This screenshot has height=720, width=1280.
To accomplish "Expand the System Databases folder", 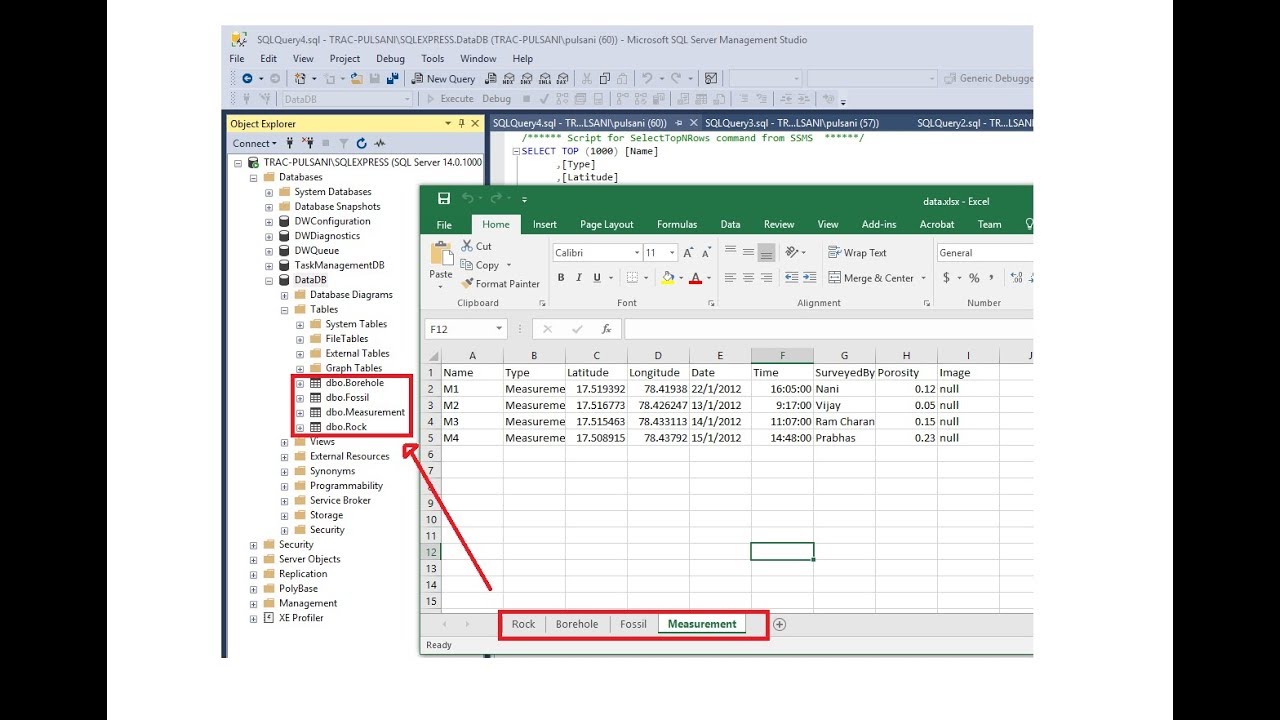I will [269, 192].
